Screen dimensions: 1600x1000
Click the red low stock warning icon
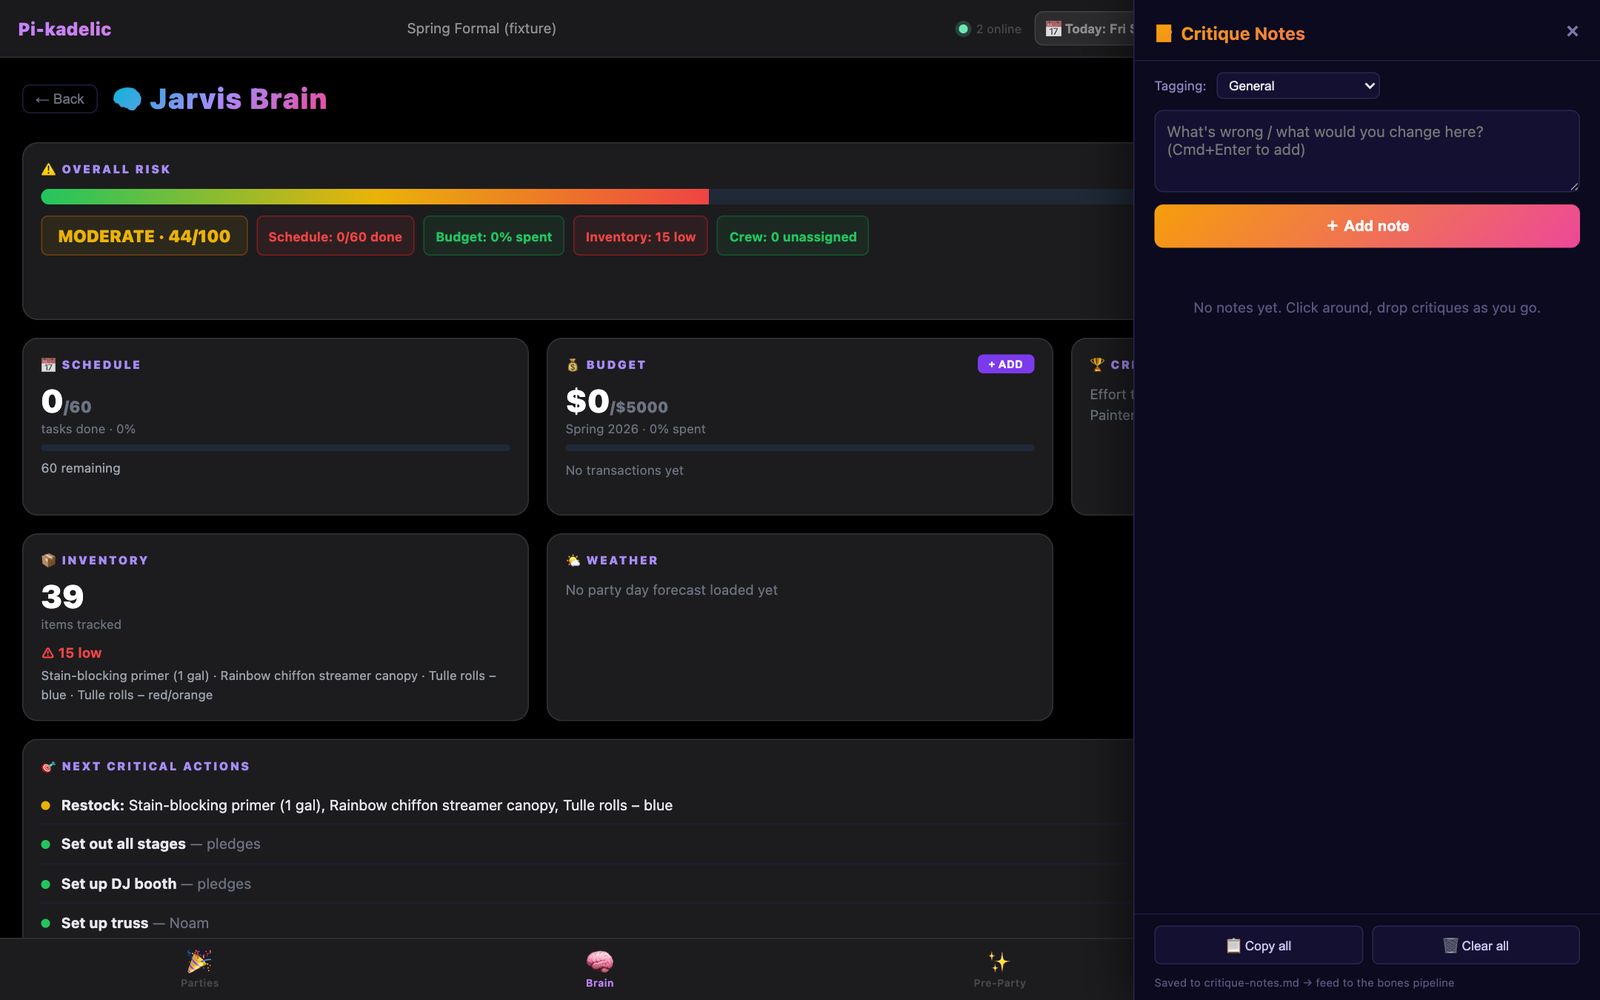47,653
